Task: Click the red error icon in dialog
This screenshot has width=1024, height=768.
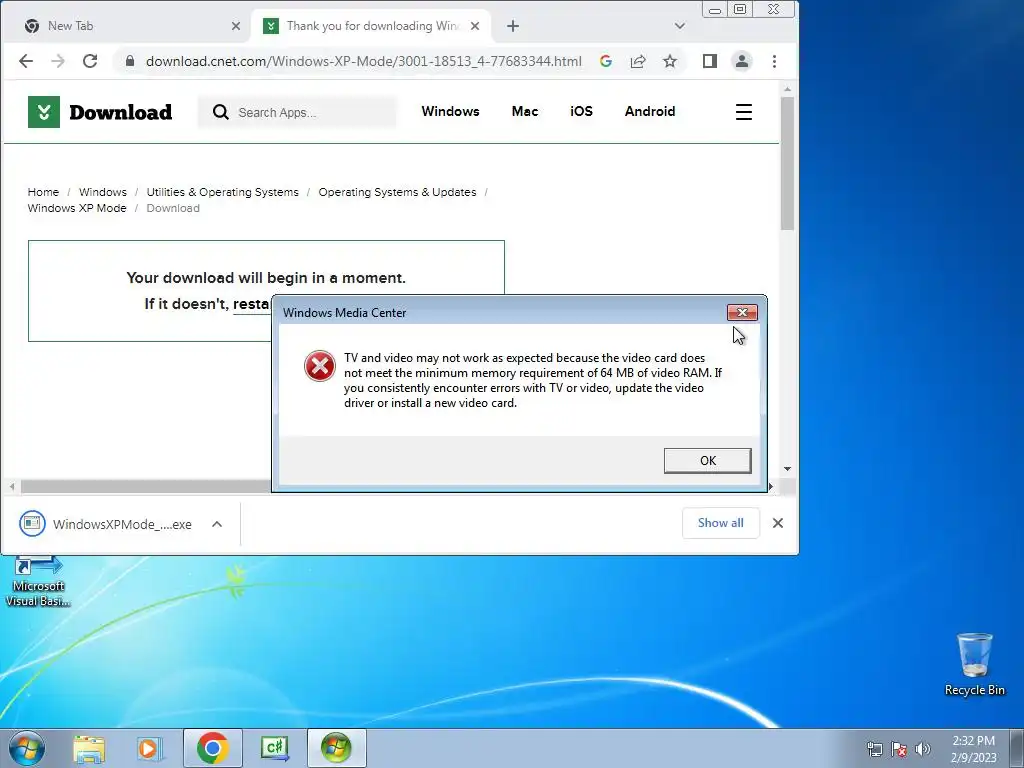Action: point(319,366)
